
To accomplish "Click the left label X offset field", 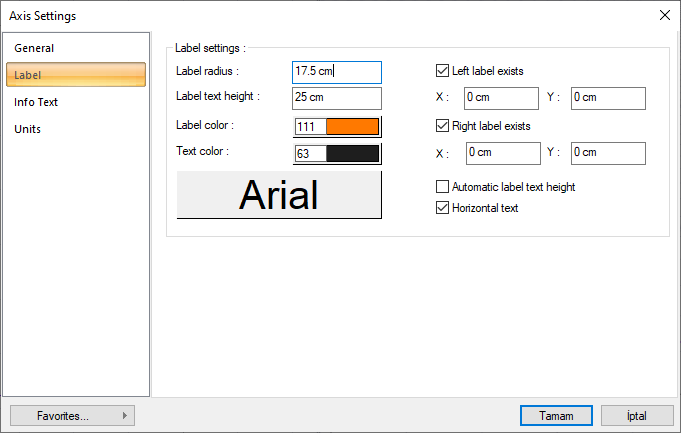I will (x=502, y=98).
